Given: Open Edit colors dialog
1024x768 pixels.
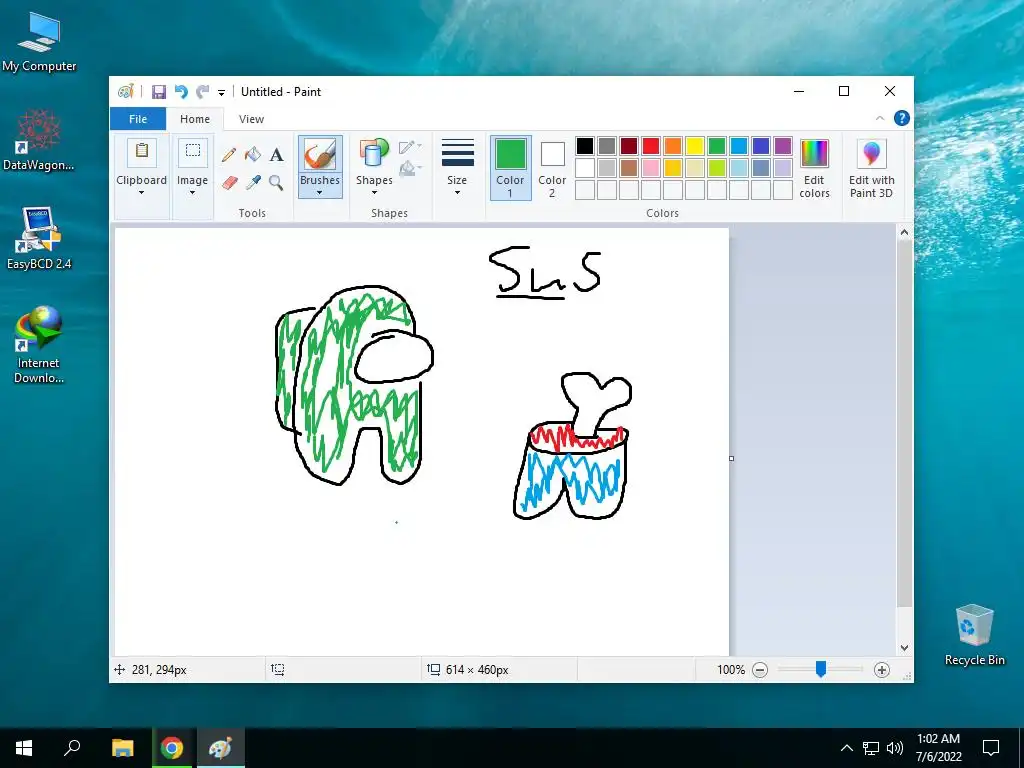Looking at the screenshot, I should pyautogui.click(x=814, y=168).
